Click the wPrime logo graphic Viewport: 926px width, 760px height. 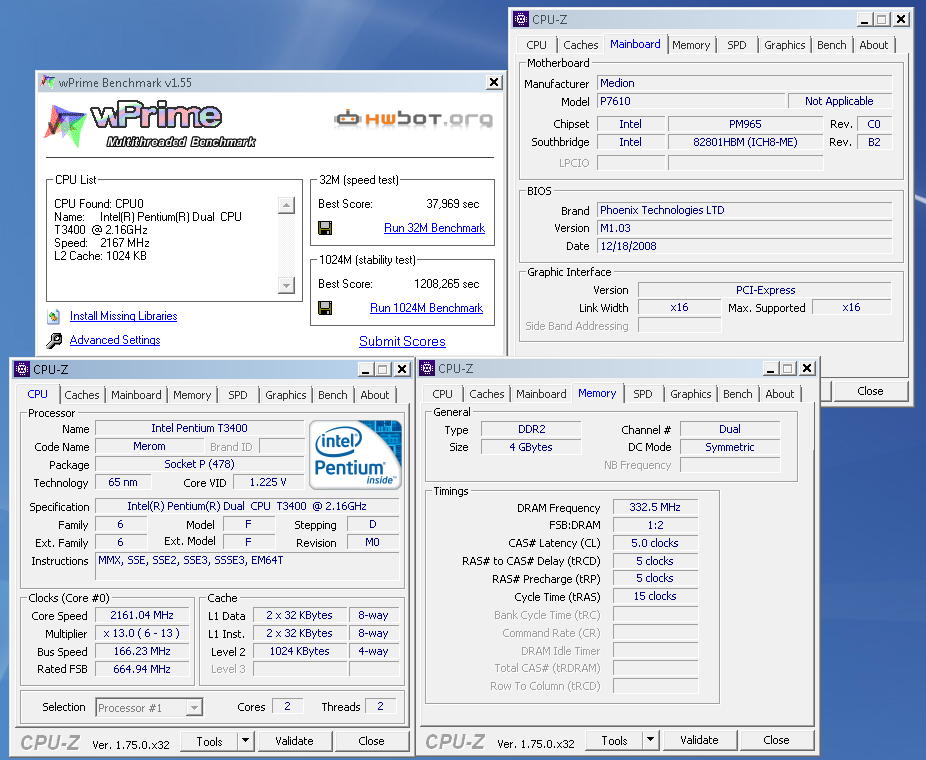point(151,125)
